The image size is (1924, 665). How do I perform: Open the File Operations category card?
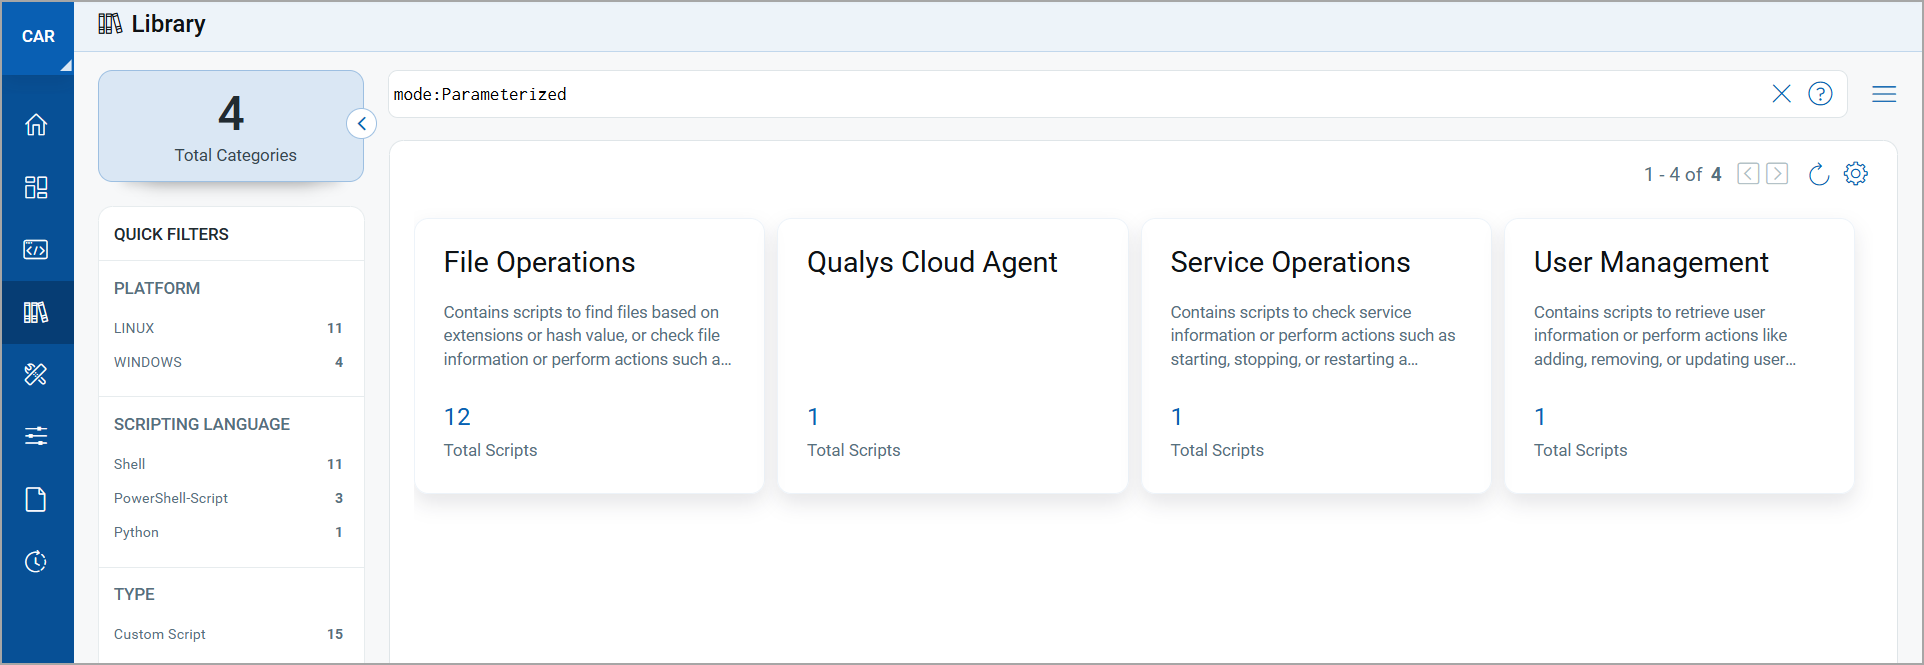click(589, 355)
